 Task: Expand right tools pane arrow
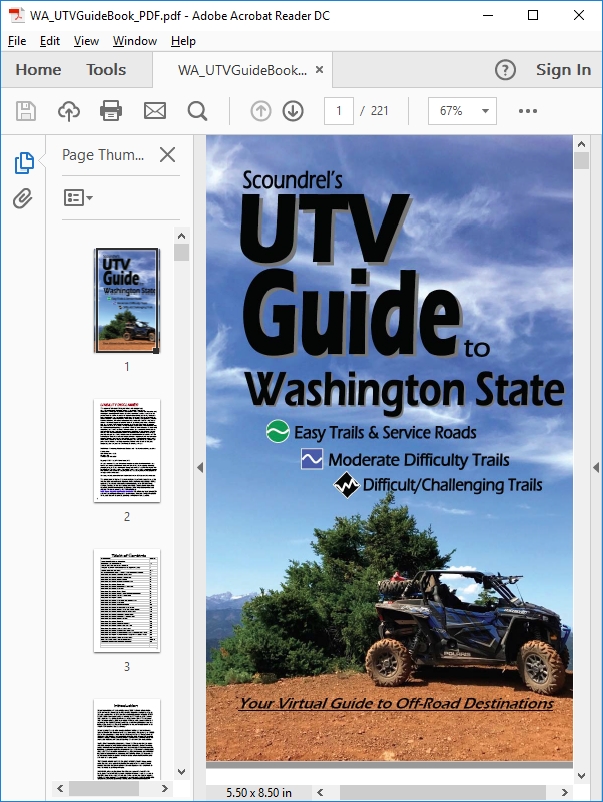596,467
